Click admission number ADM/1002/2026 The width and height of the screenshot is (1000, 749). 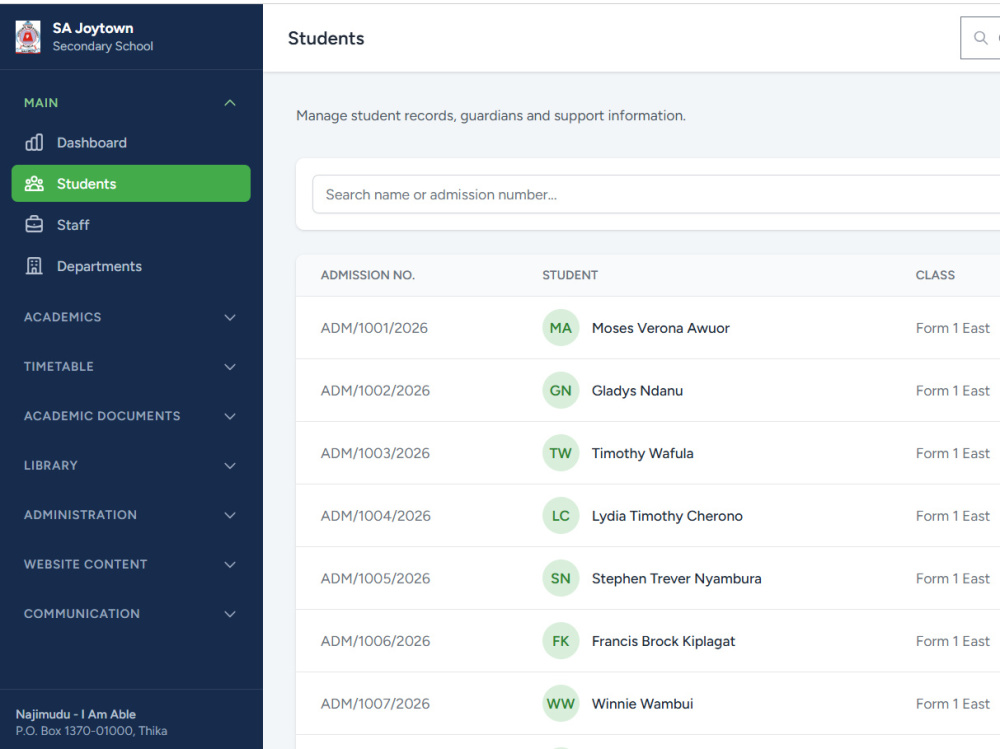tap(375, 390)
